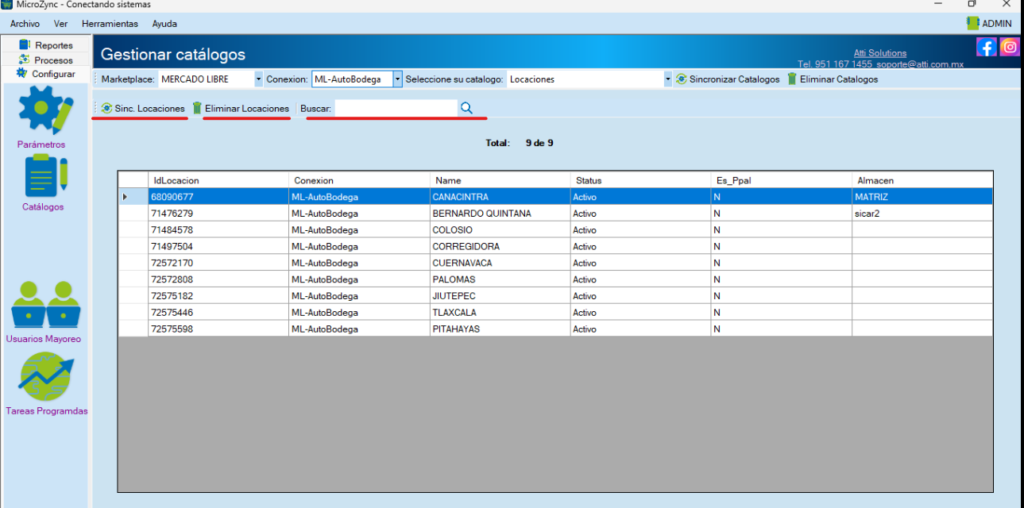The height and width of the screenshot is (508, 1024).
Task: Click the Instagram icon
Action: (x=1010, y=46)
